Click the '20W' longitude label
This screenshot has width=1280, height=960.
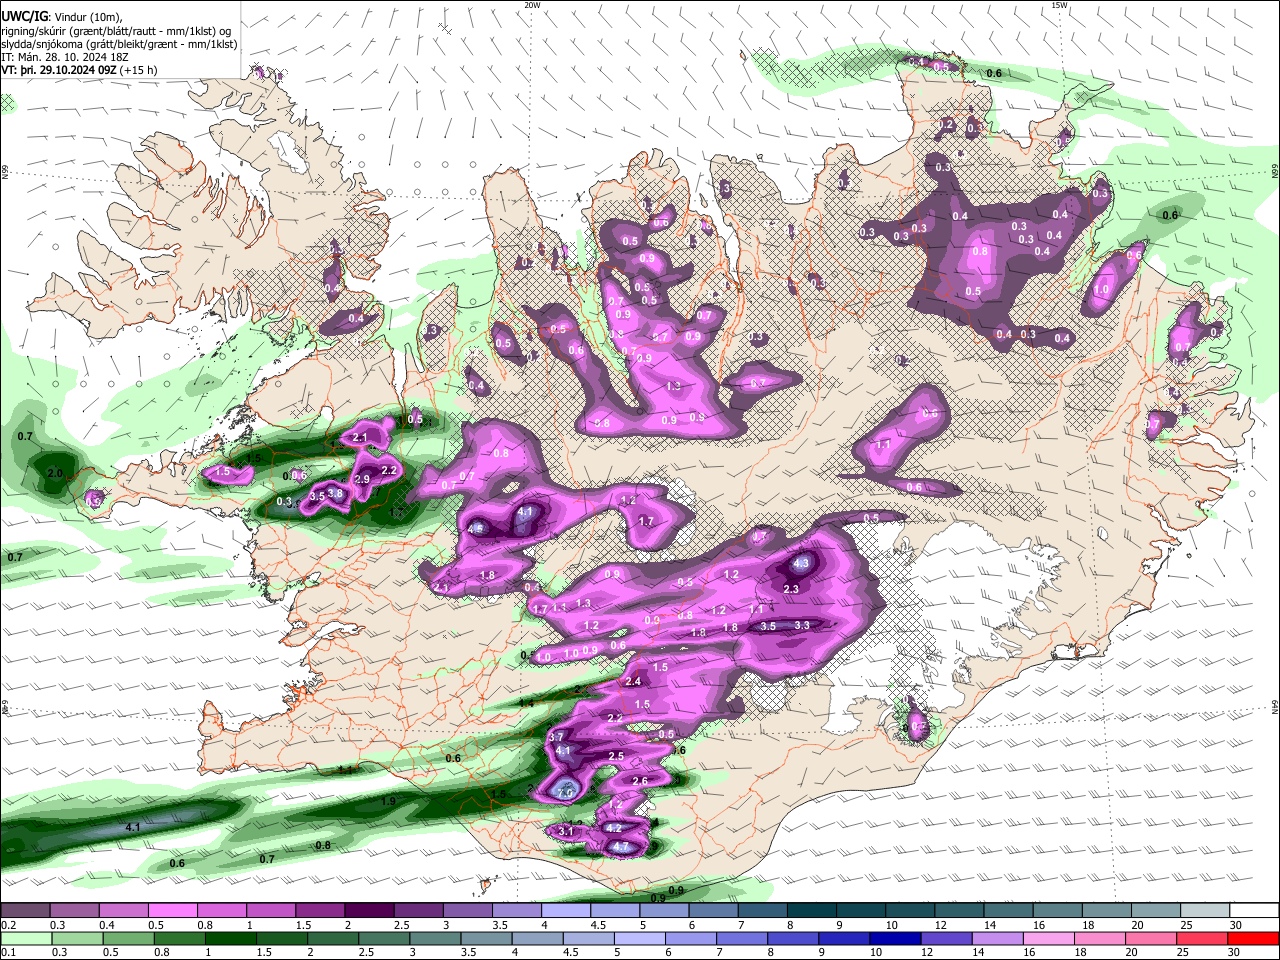[532, 5]
